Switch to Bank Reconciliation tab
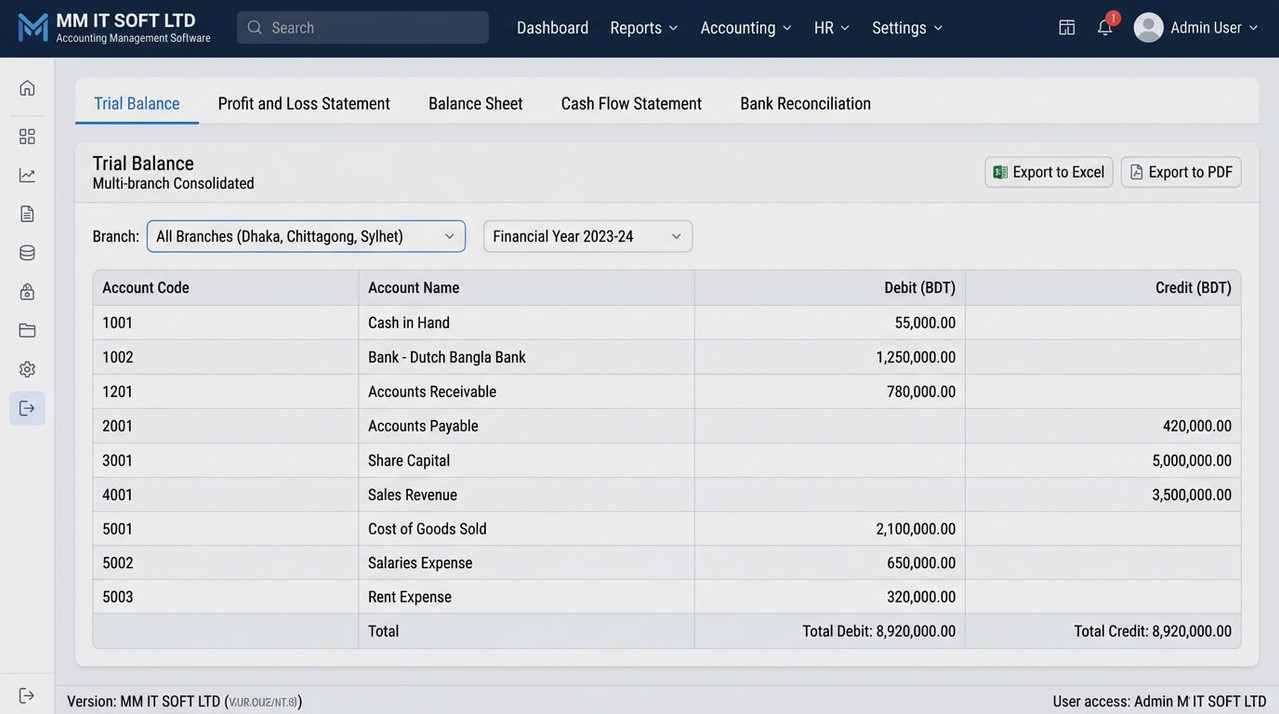Image resolution: width=1279 pixels, height=714 pixels. [805, 103]
